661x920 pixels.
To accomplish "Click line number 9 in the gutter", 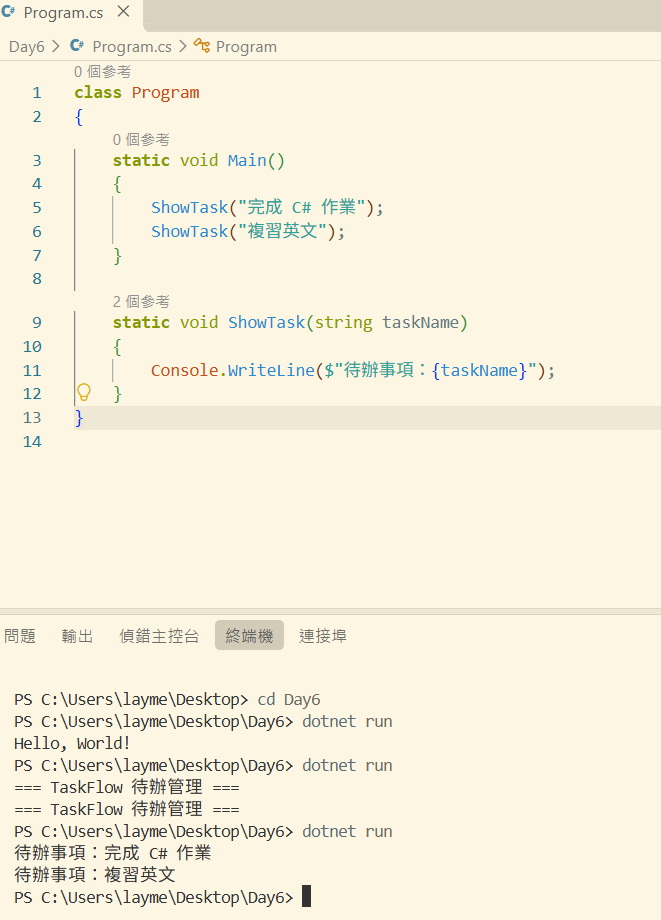I will pyautogui.click(x=37, y=323).
